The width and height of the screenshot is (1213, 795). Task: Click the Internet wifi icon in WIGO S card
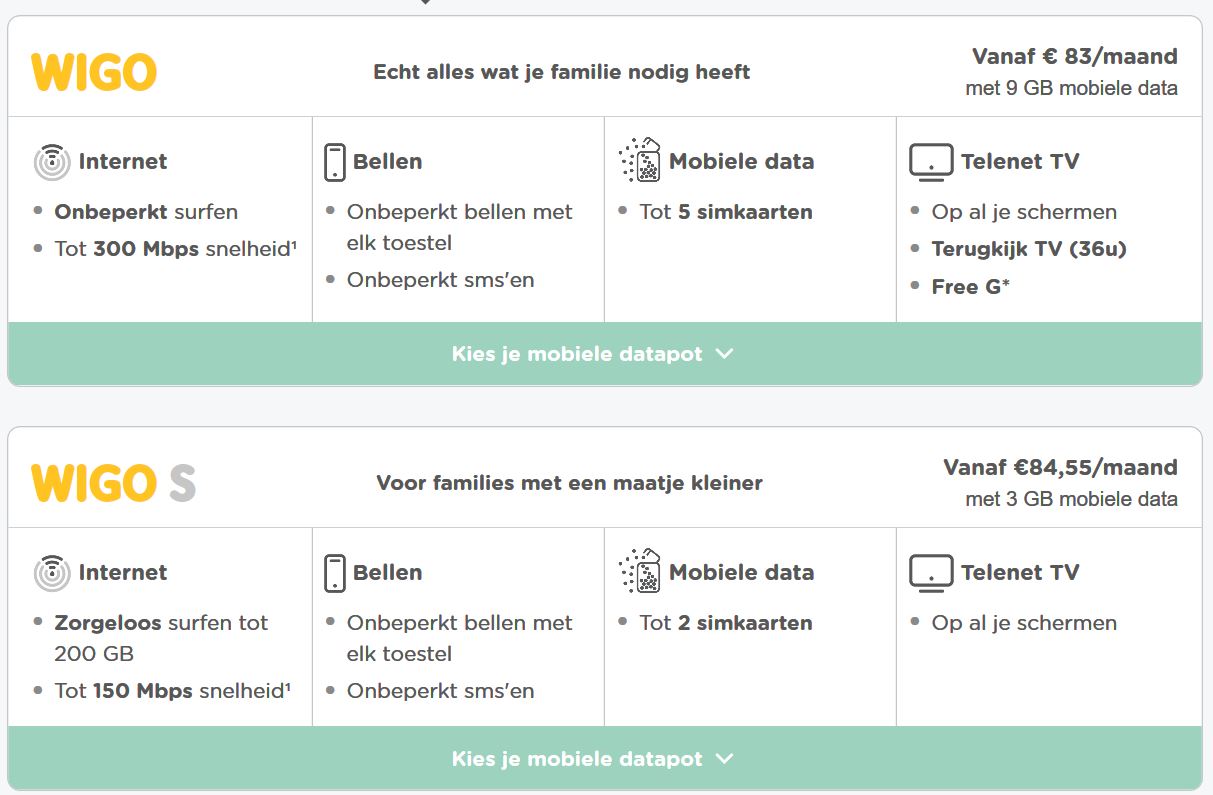(x=52, y=573)
